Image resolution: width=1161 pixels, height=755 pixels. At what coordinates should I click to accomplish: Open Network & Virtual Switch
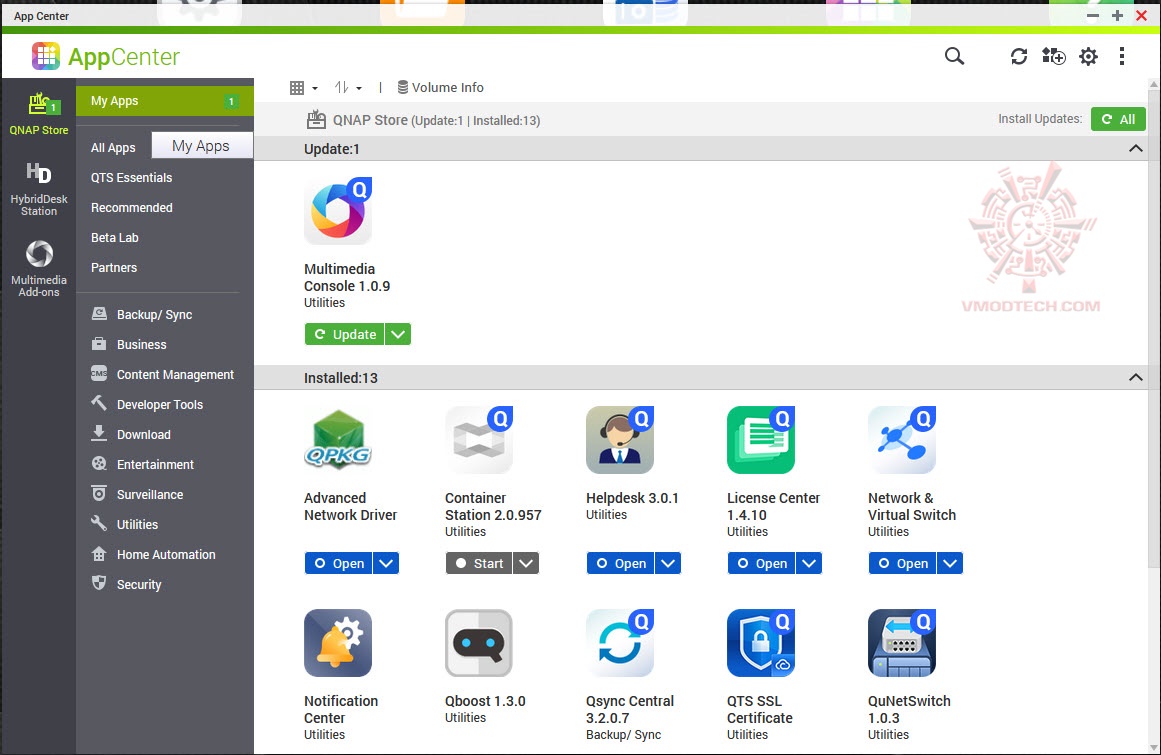pos(903,563)
